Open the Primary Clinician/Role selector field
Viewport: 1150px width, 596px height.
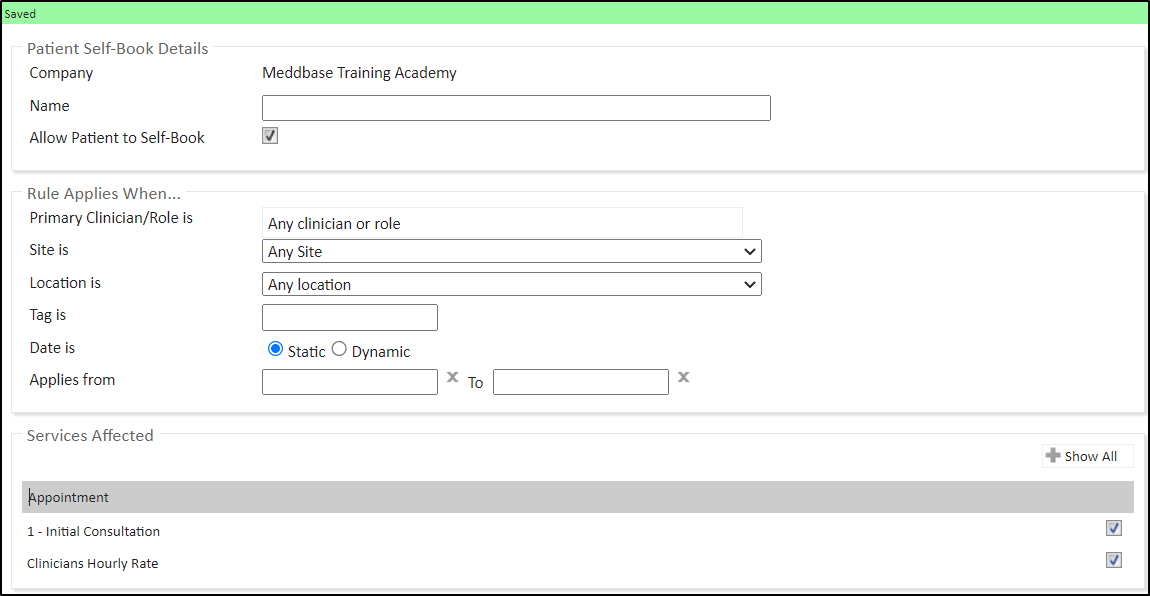point(502,223)
